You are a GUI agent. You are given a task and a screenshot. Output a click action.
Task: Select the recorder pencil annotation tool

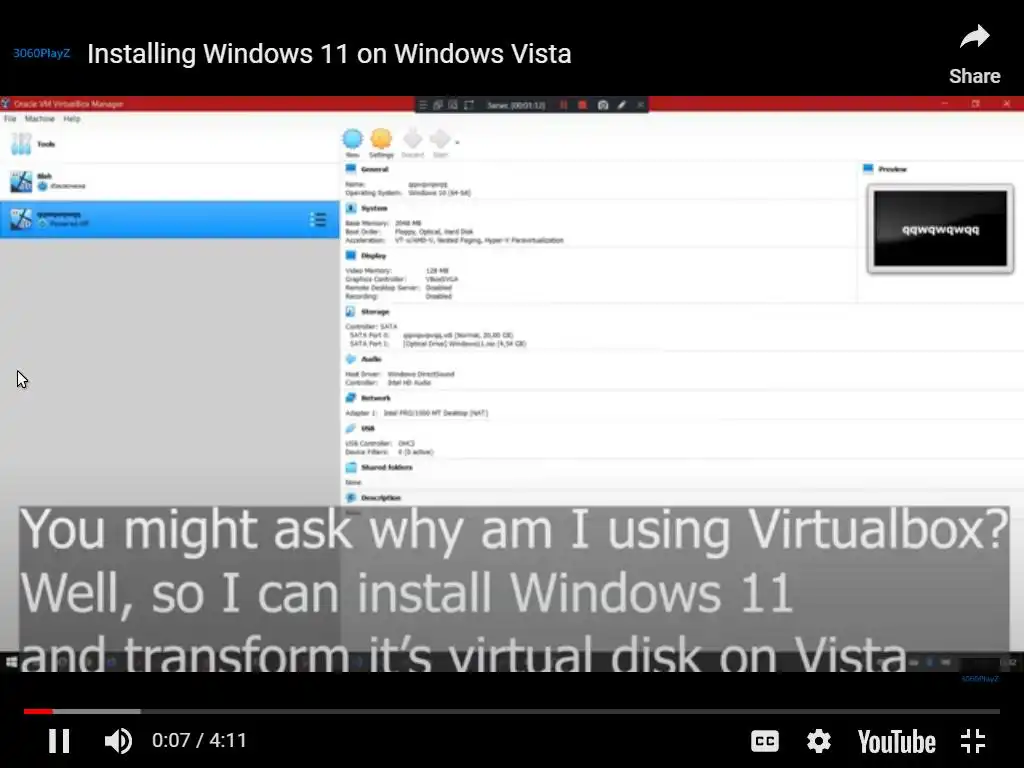(x=622, y=104)
